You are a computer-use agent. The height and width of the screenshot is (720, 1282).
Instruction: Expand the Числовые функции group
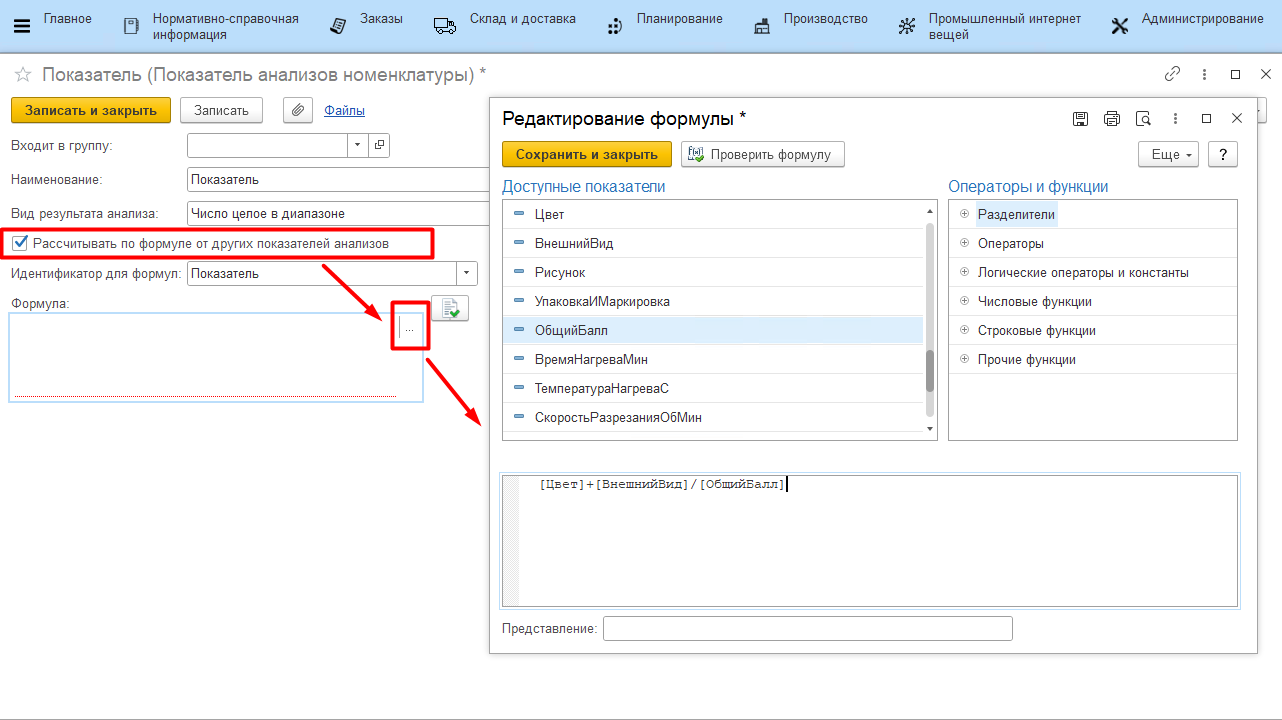tap(965, 301)
